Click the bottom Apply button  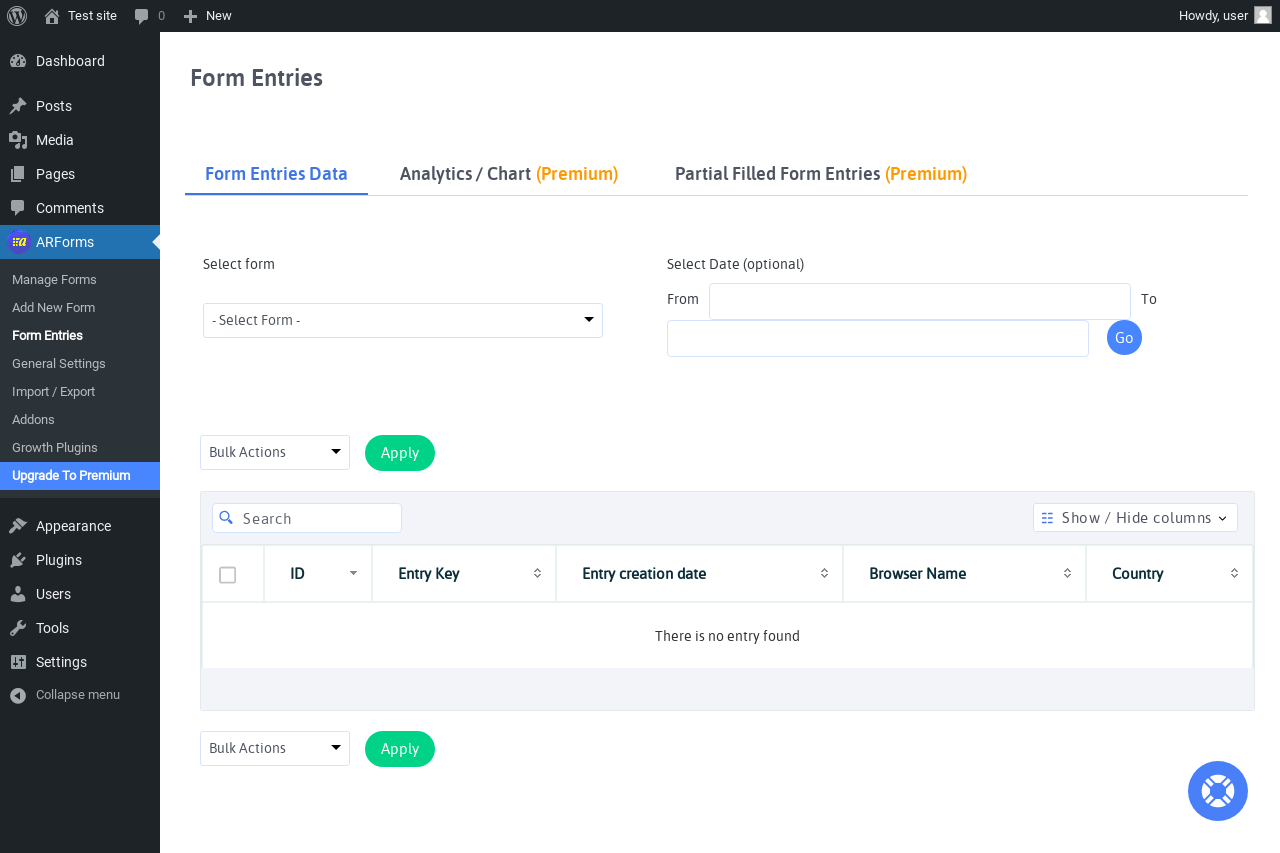point(400,749)
